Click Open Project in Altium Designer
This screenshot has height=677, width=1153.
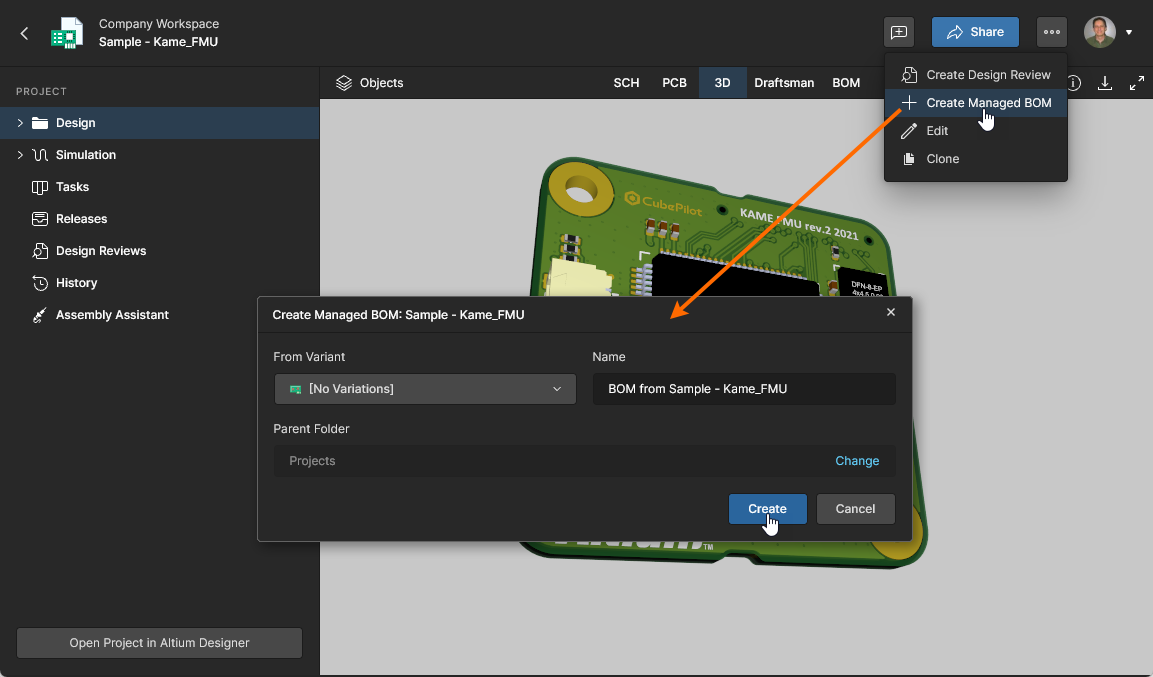pyautogui.click(x=160, y=642)
